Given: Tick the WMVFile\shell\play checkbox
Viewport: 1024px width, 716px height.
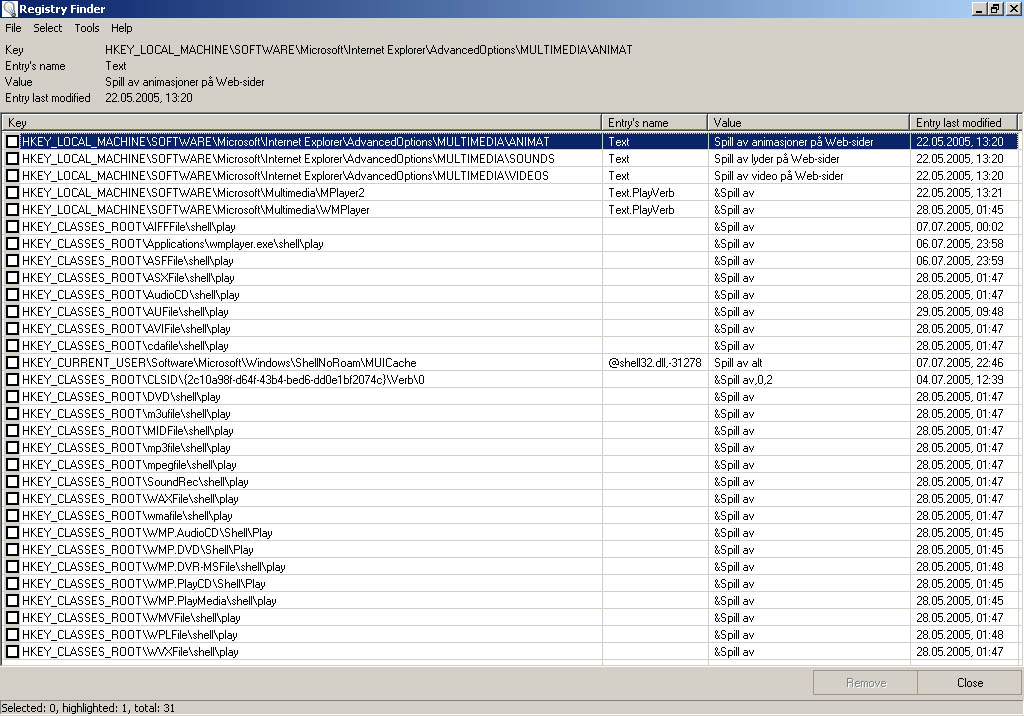Looking at the screenshot, I should (12, 617).
